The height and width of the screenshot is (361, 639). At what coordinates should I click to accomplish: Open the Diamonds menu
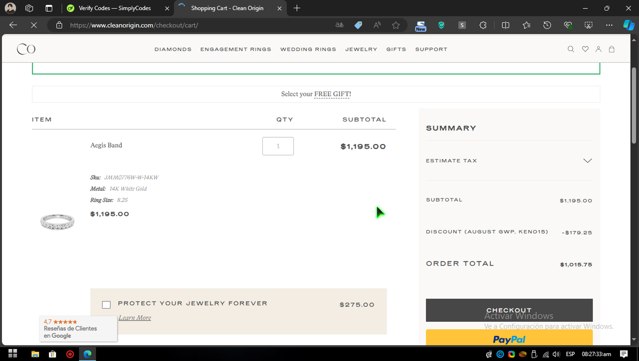coord(173,49)
